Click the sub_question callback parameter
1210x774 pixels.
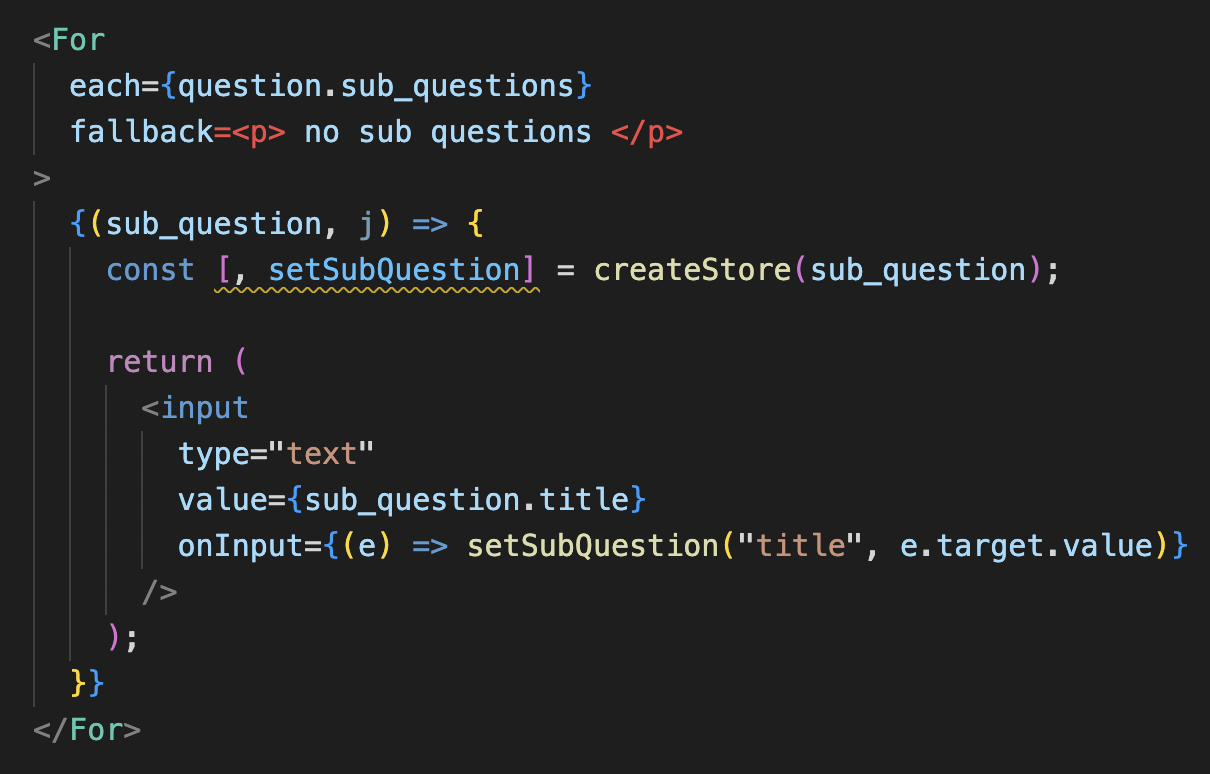[214, 225]
